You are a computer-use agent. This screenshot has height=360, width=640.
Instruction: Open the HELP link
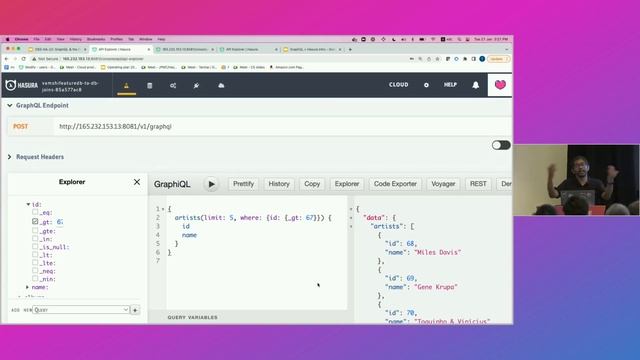click(450, 85)
